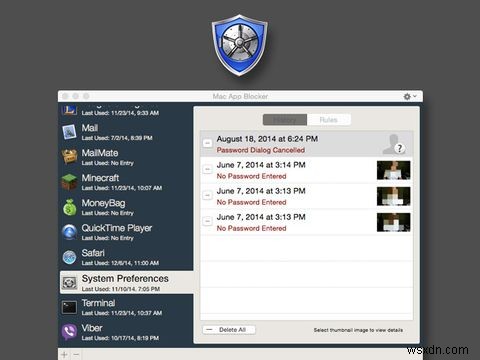Select the Safari row text
Viewport: 480px width, 360px height.
pos(120,257)
